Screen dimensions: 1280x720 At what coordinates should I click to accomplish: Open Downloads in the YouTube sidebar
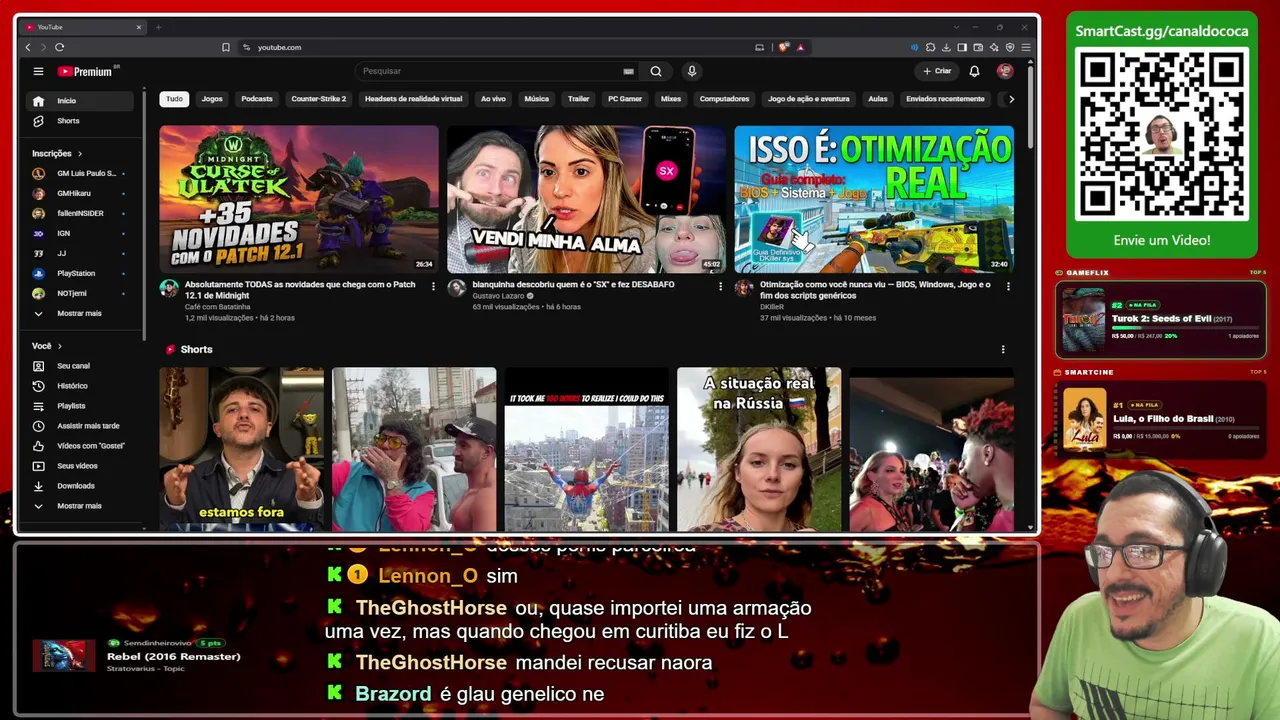[80, 486]
